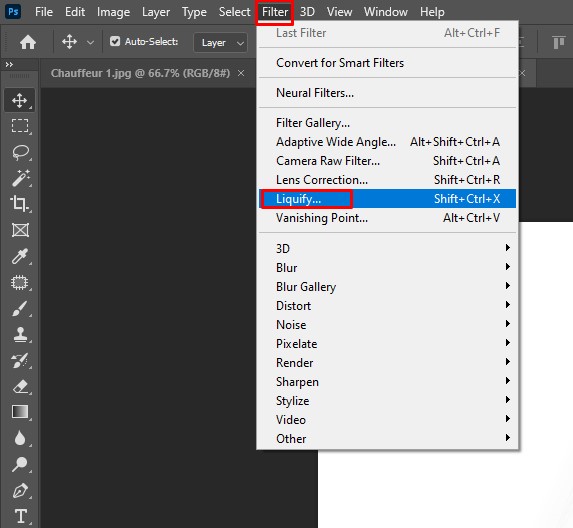Open the Type menu
The width and height of the screenshot is (573, 528).
pyautogui.click(x=194, y=12)
